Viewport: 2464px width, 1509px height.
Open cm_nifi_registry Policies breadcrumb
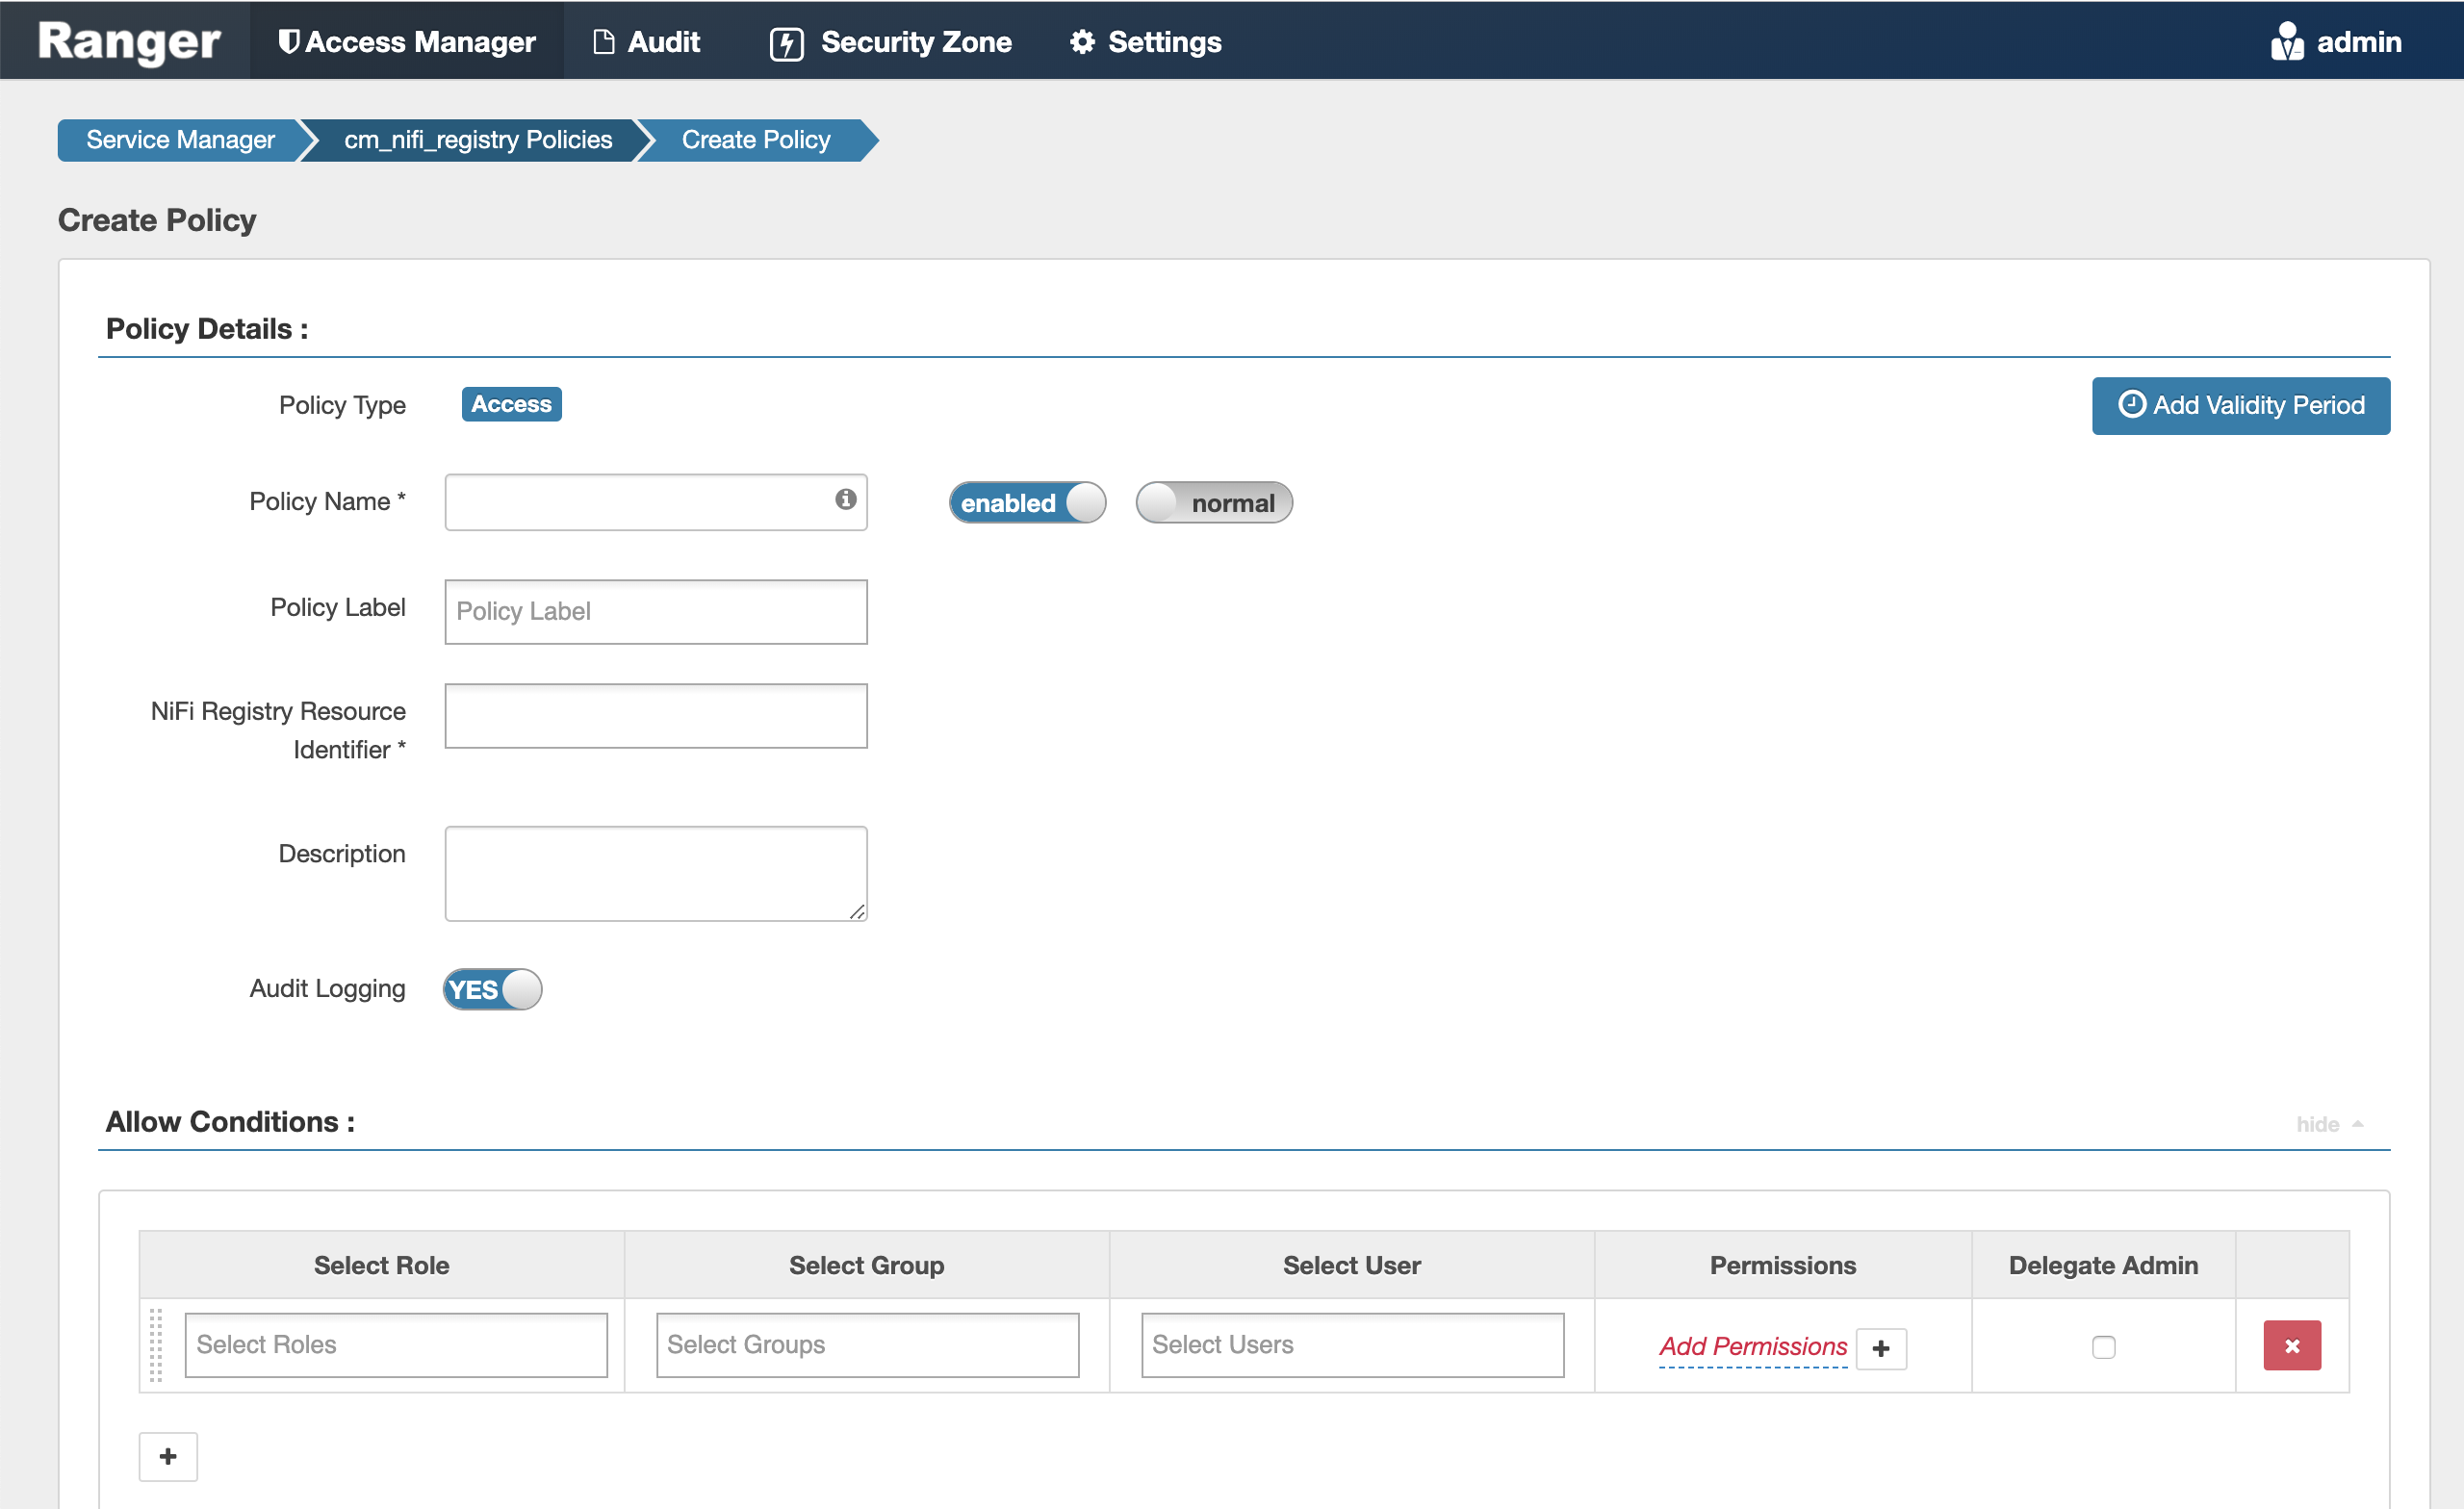(x=475, y=139)
